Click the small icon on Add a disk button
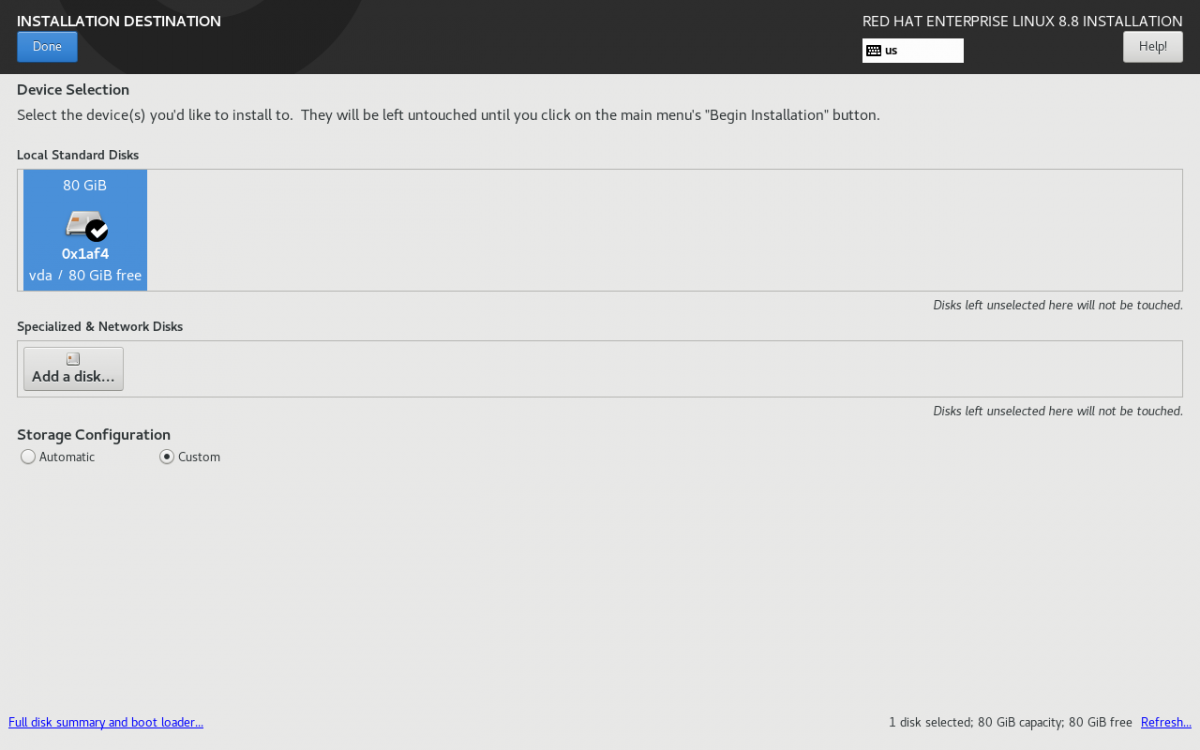The width and height of the screenshot is (1200, 750). (x=73, y=359)
